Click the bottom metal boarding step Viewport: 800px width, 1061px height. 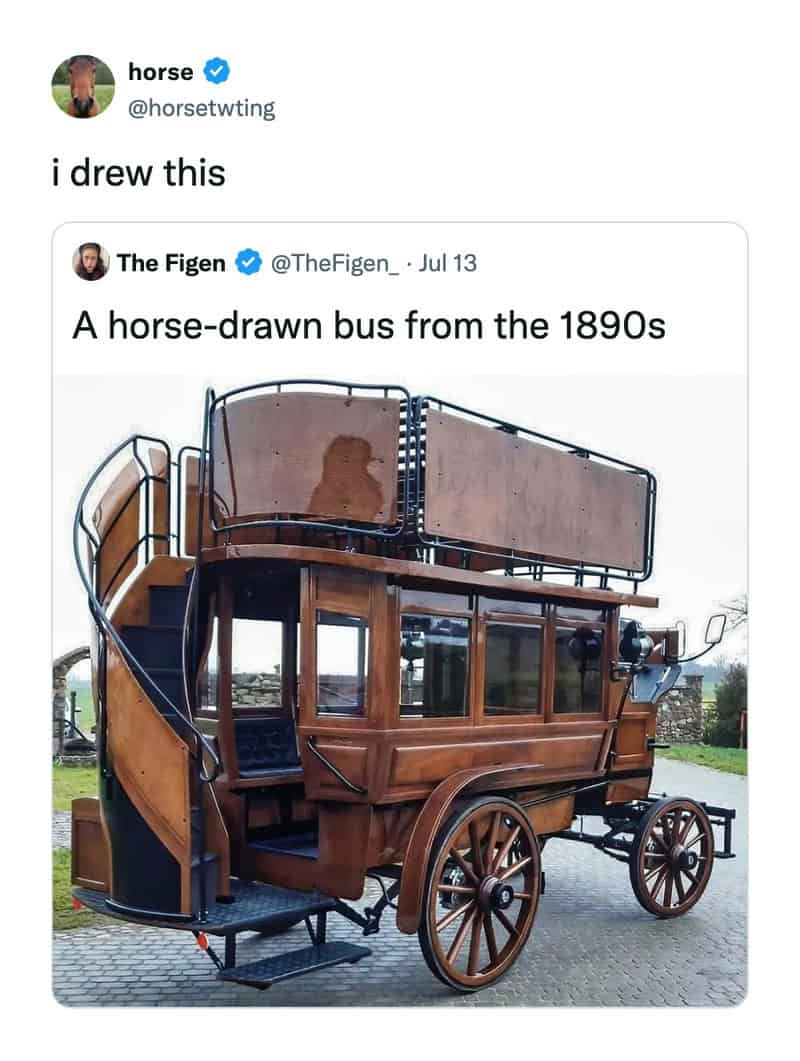pyautogui.click(x=294, y=964)
